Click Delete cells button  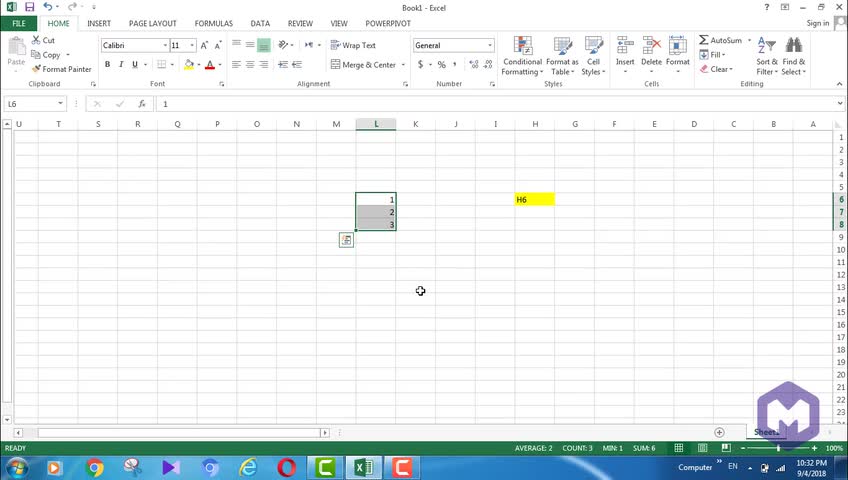651,56
